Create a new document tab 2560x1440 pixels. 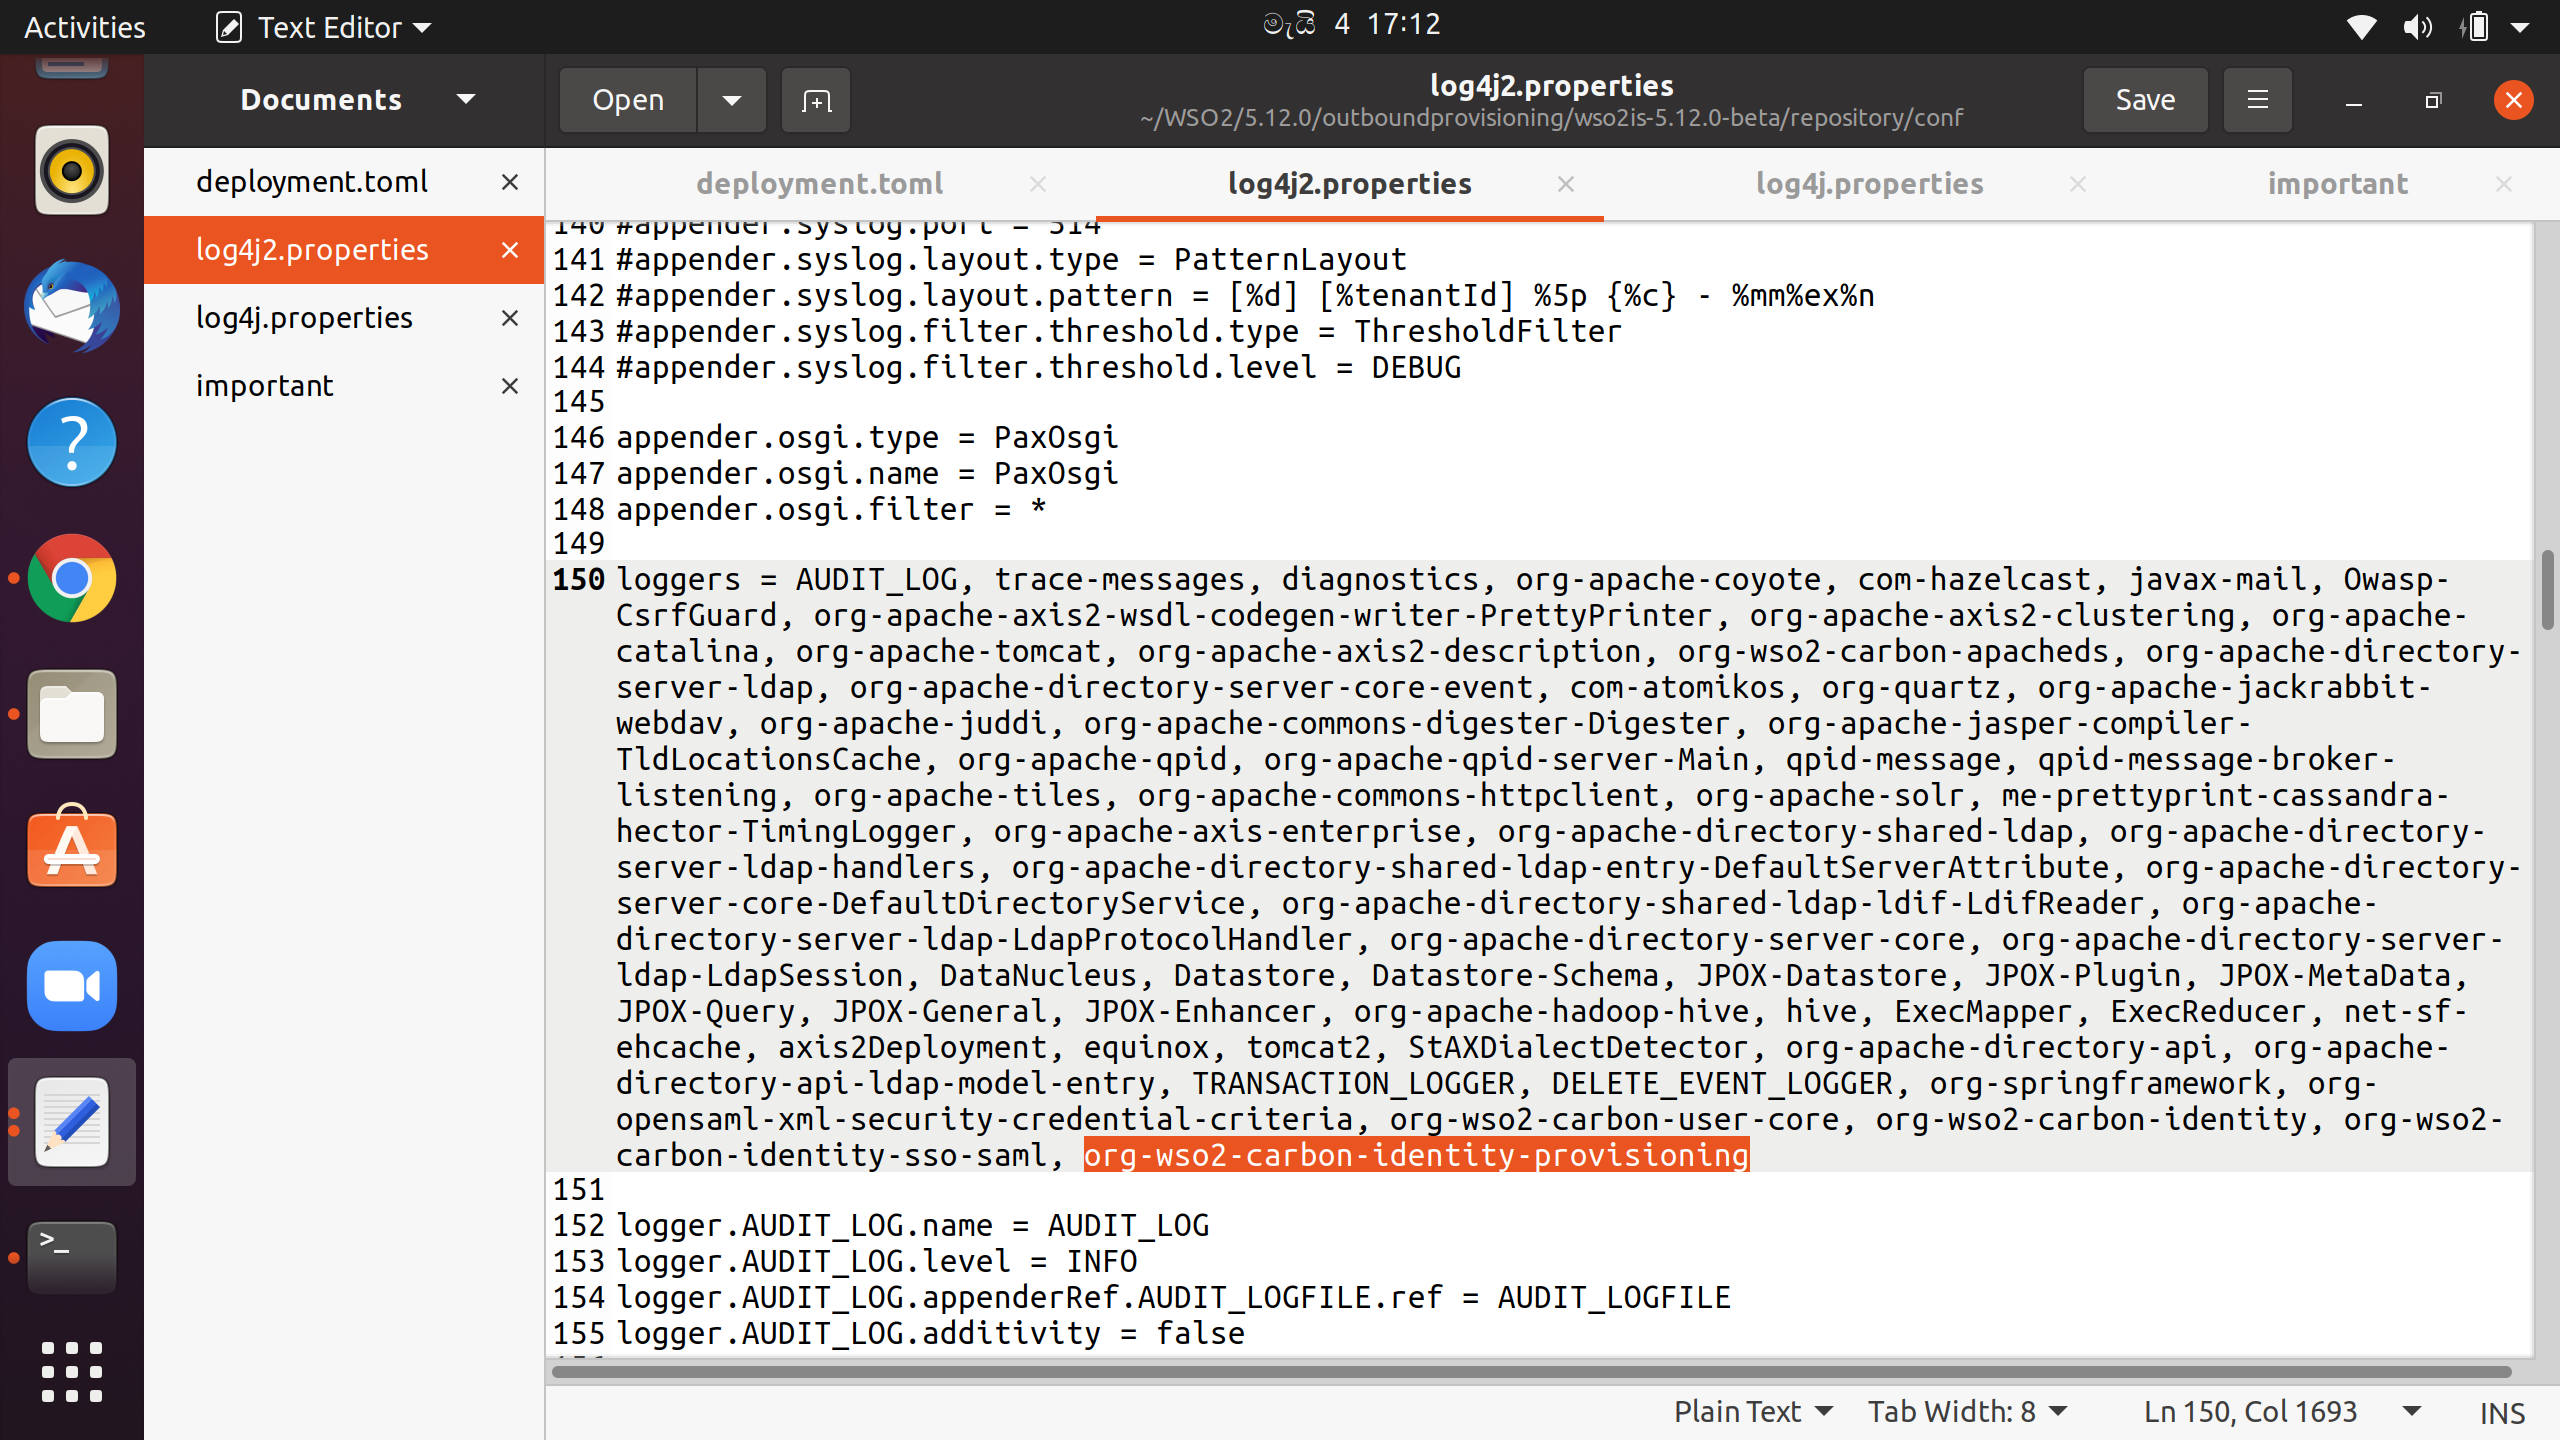pyautogui.click(x=815, y=100)
